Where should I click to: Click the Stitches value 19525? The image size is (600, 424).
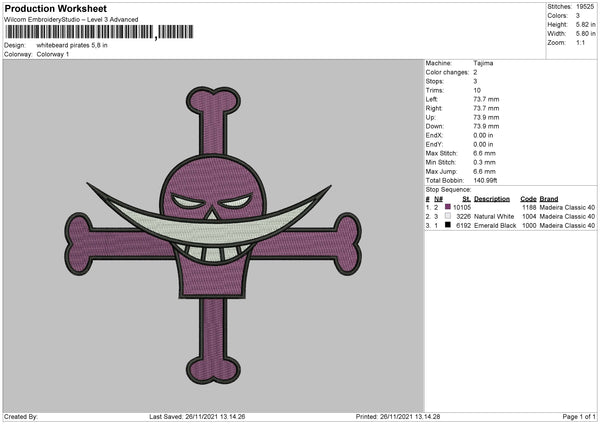pos(585,7)
